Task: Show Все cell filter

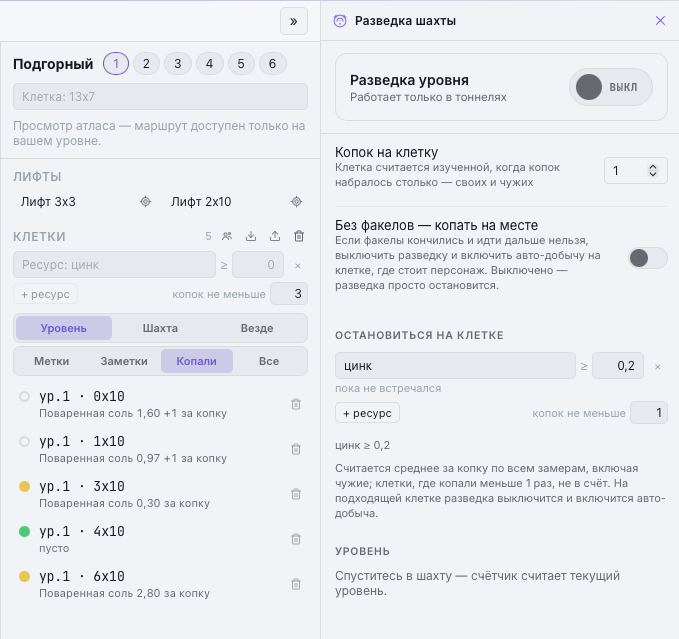Action: point(269,361)
